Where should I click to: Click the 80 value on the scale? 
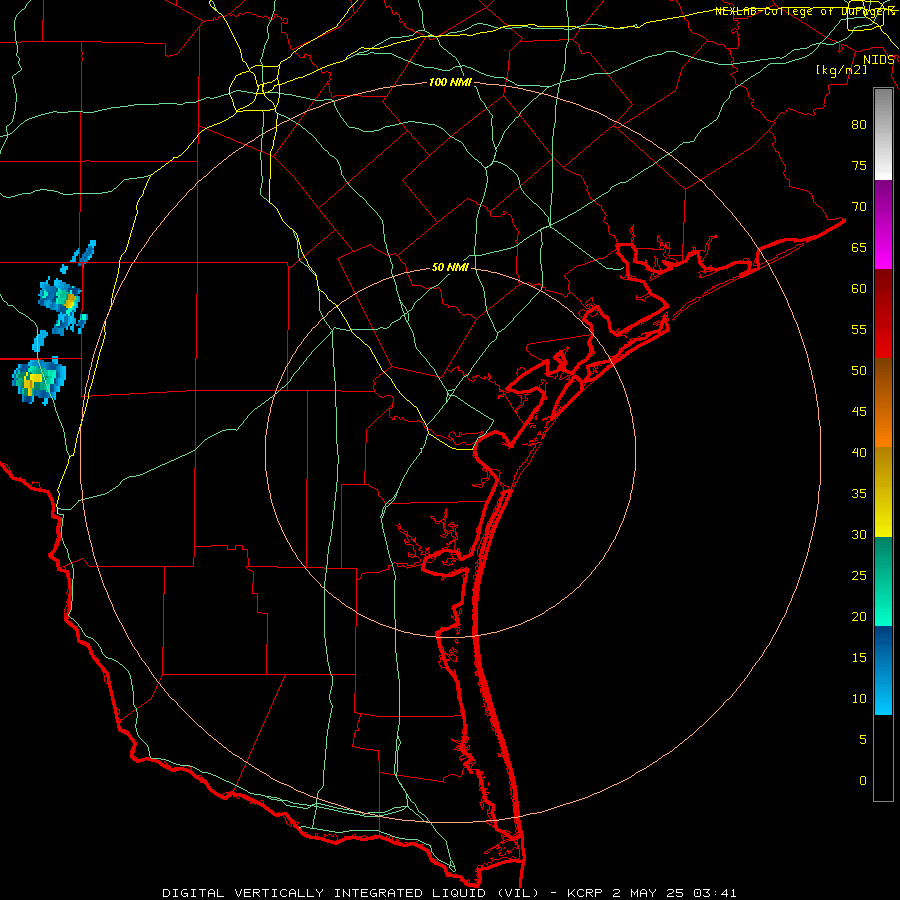click(859, 125)
